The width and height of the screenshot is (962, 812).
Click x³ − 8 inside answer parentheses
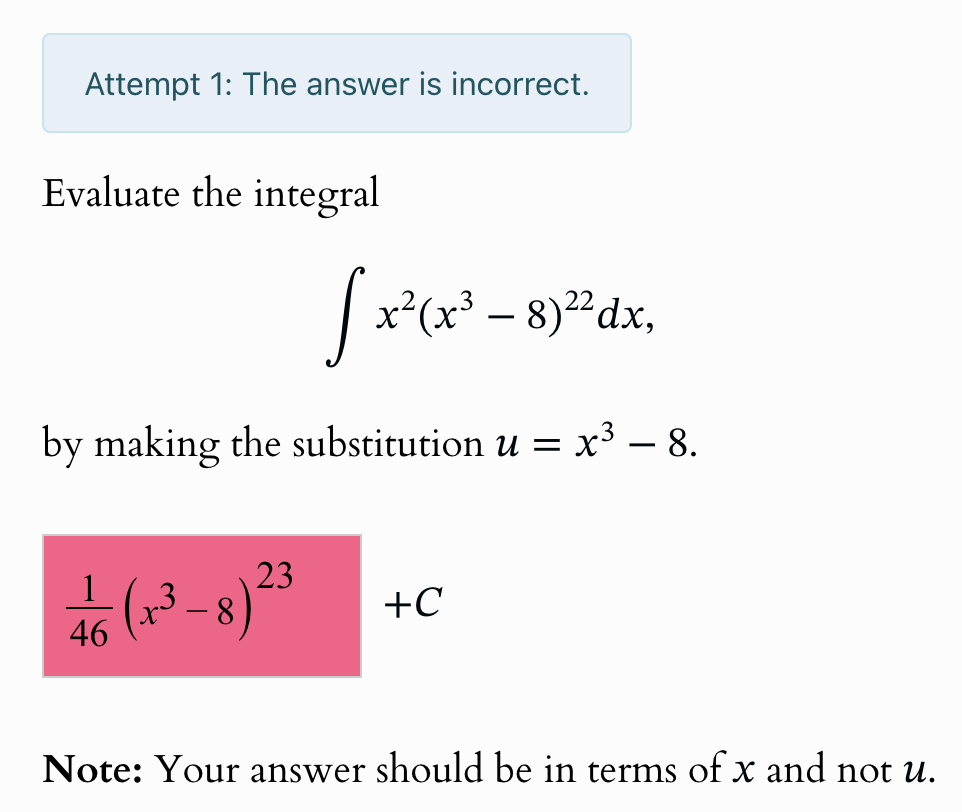tap(187, 607)
